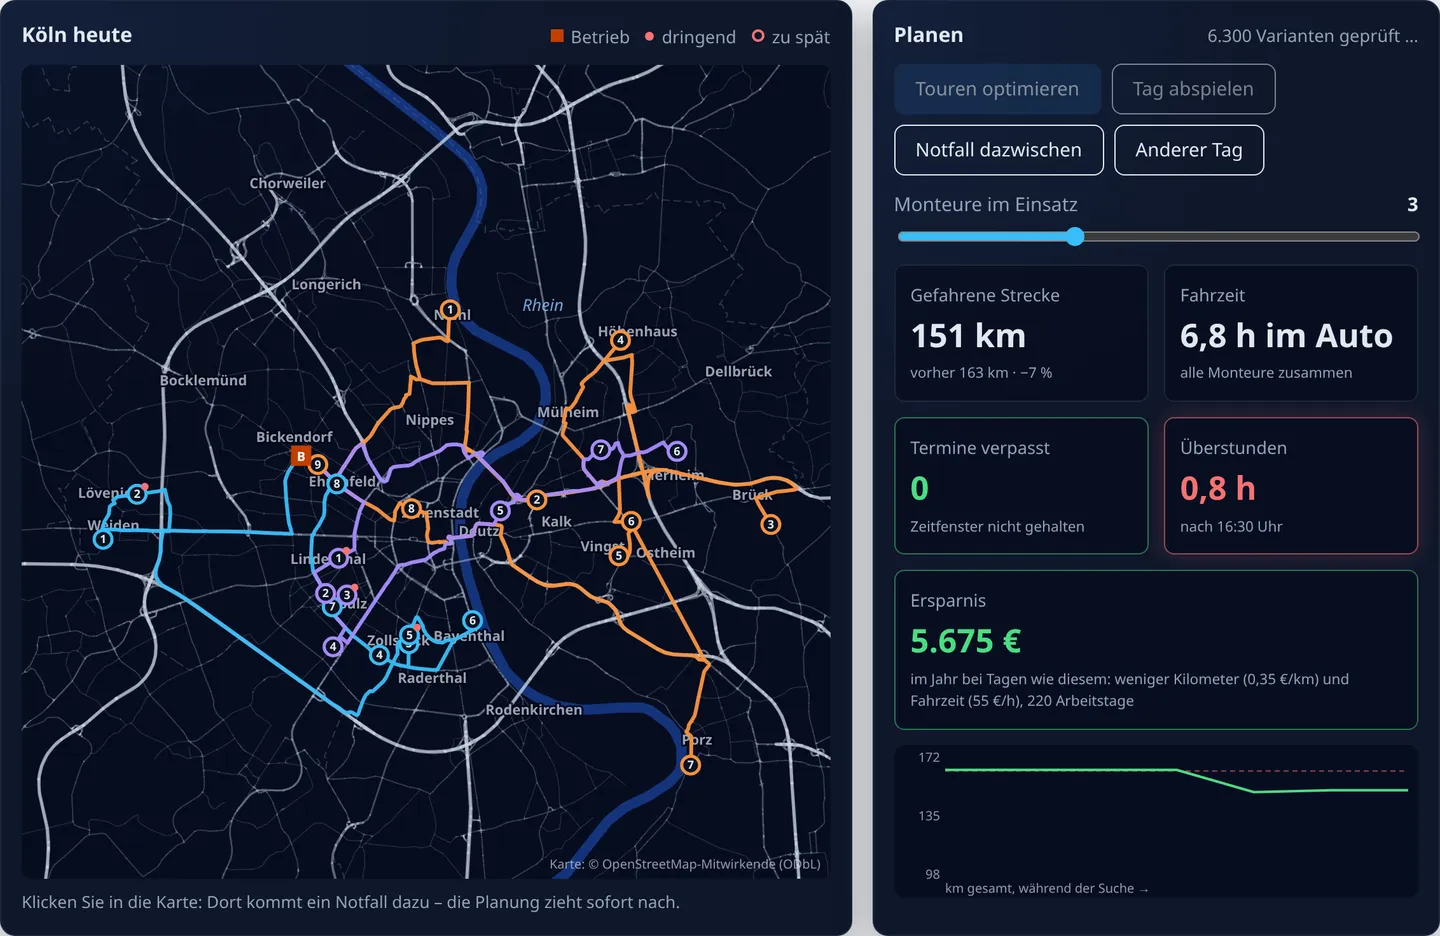Click the Betrieb legend entry

pos(590,37)
